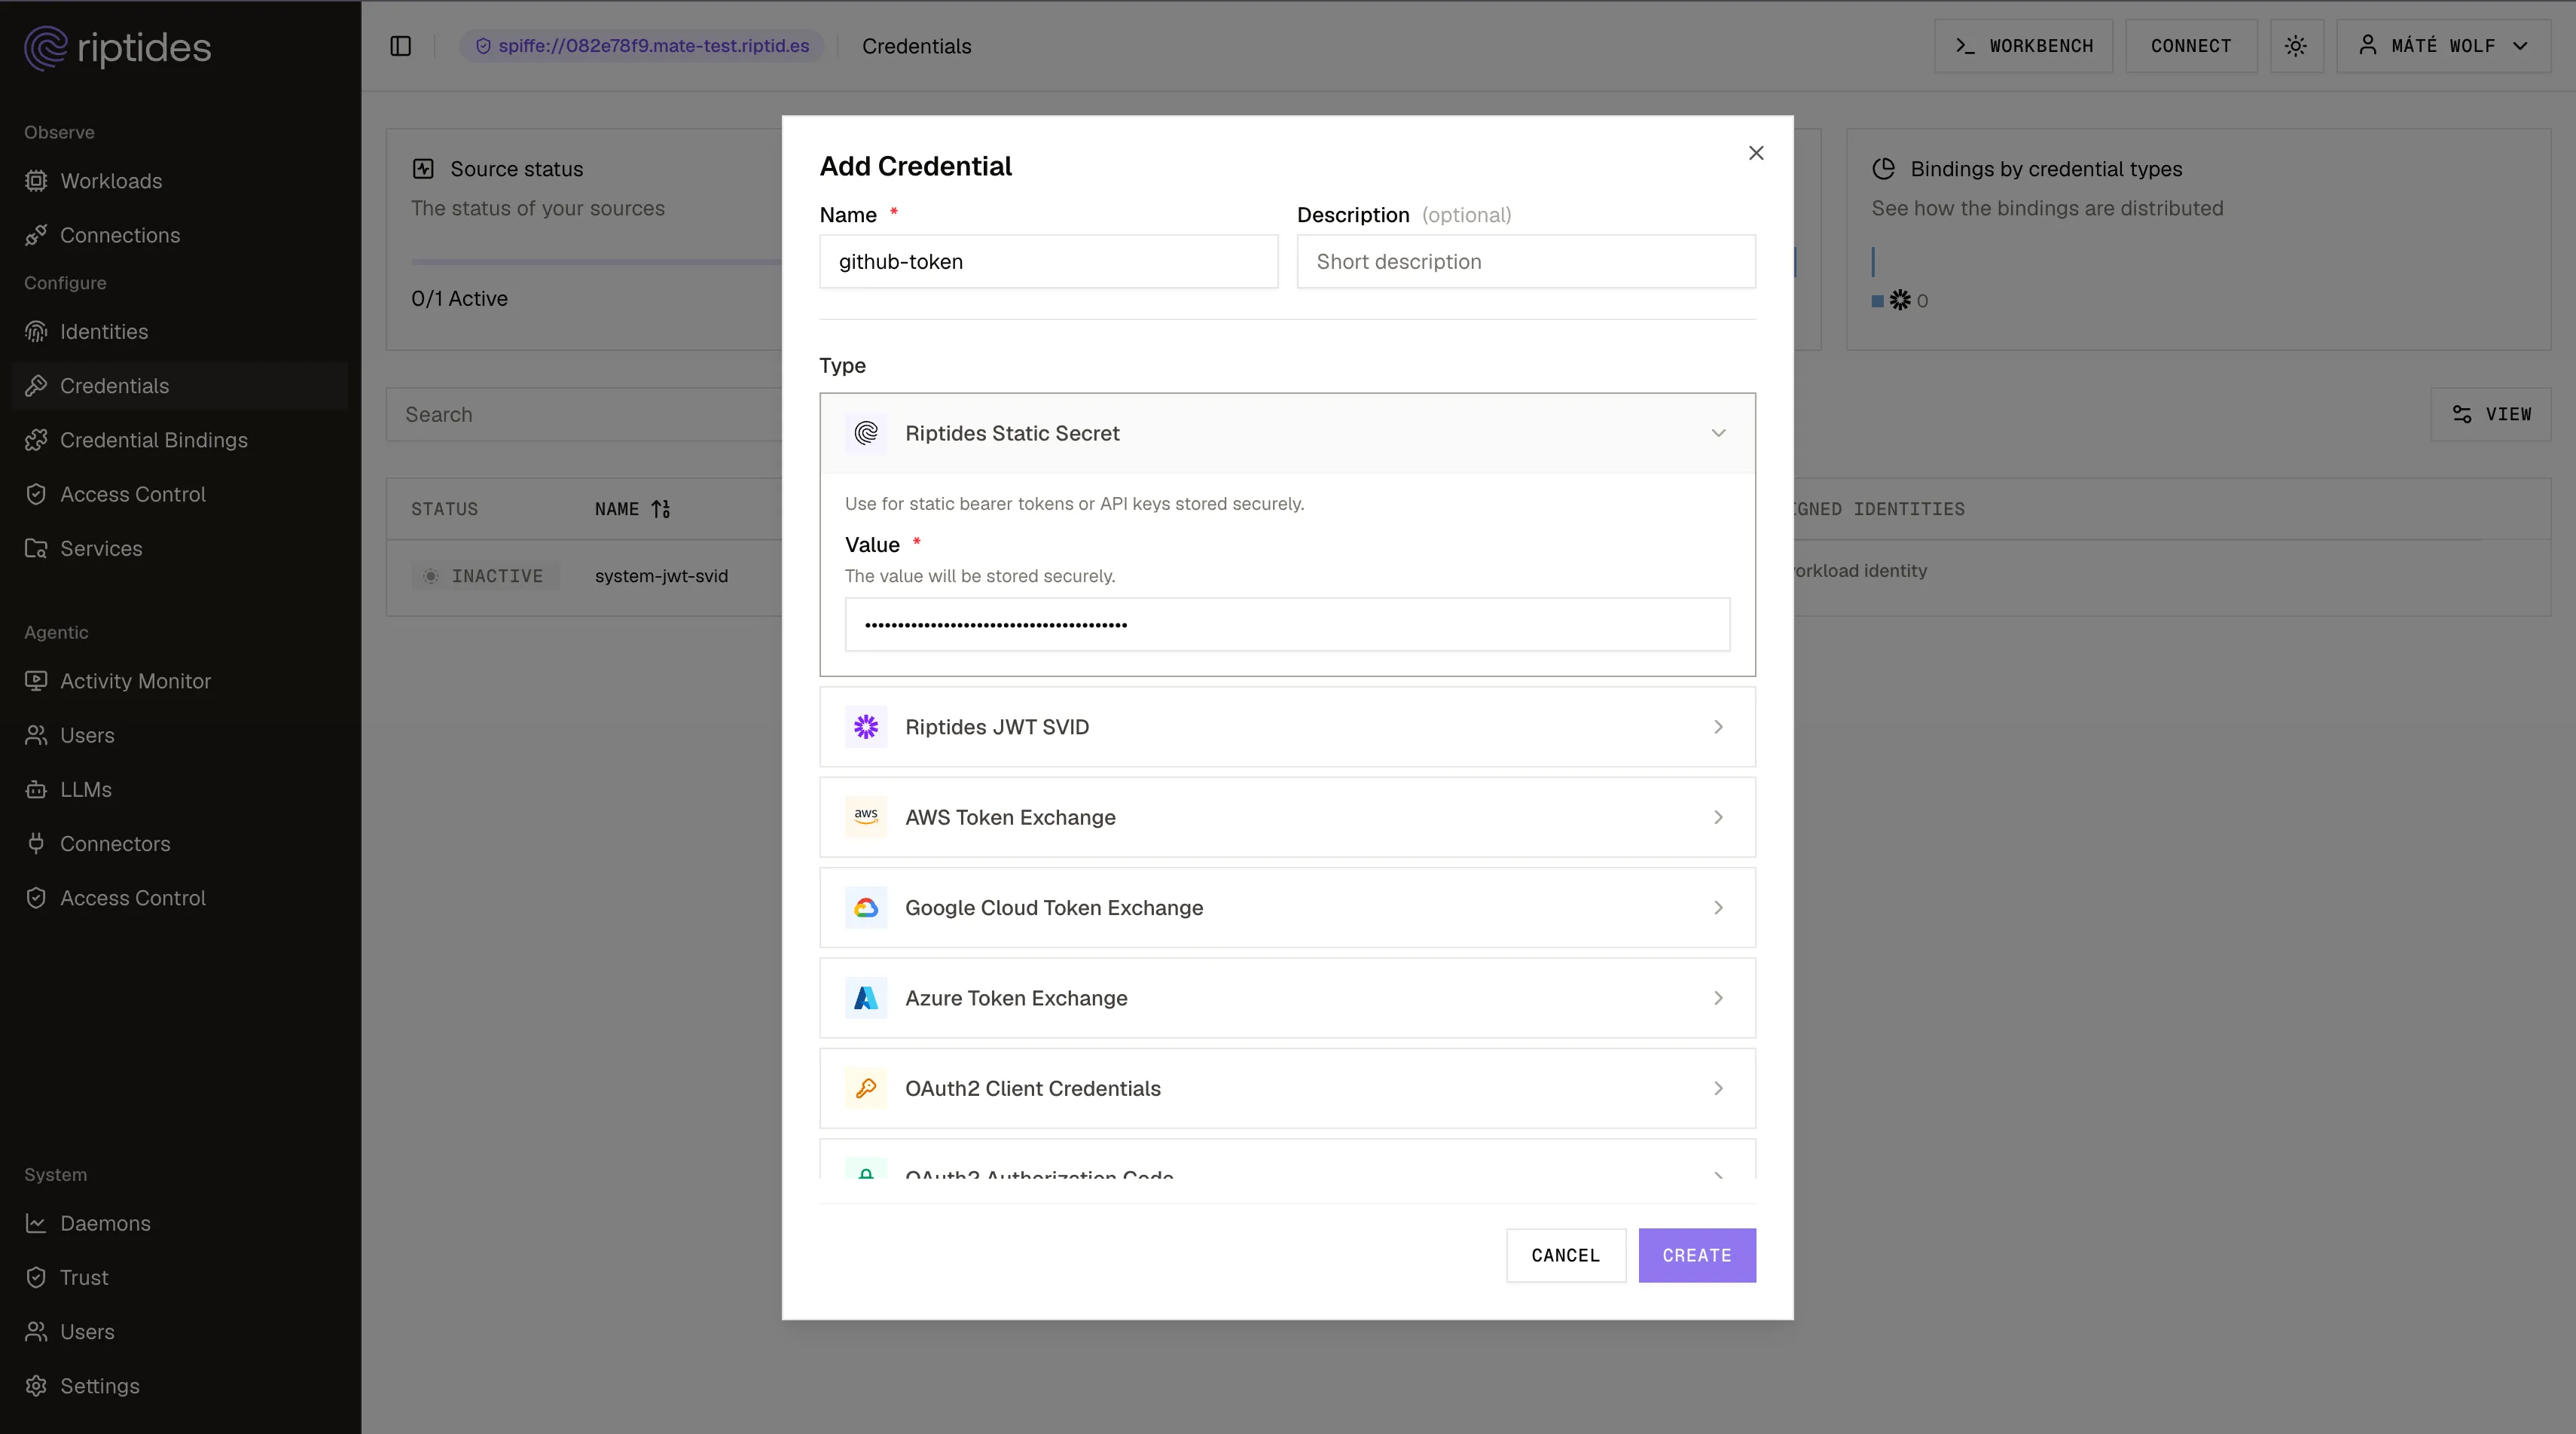The height and width of the screenshot is (1434, 2576).
Task: Click the Source status pulse icon
Action: coord(423,169)
